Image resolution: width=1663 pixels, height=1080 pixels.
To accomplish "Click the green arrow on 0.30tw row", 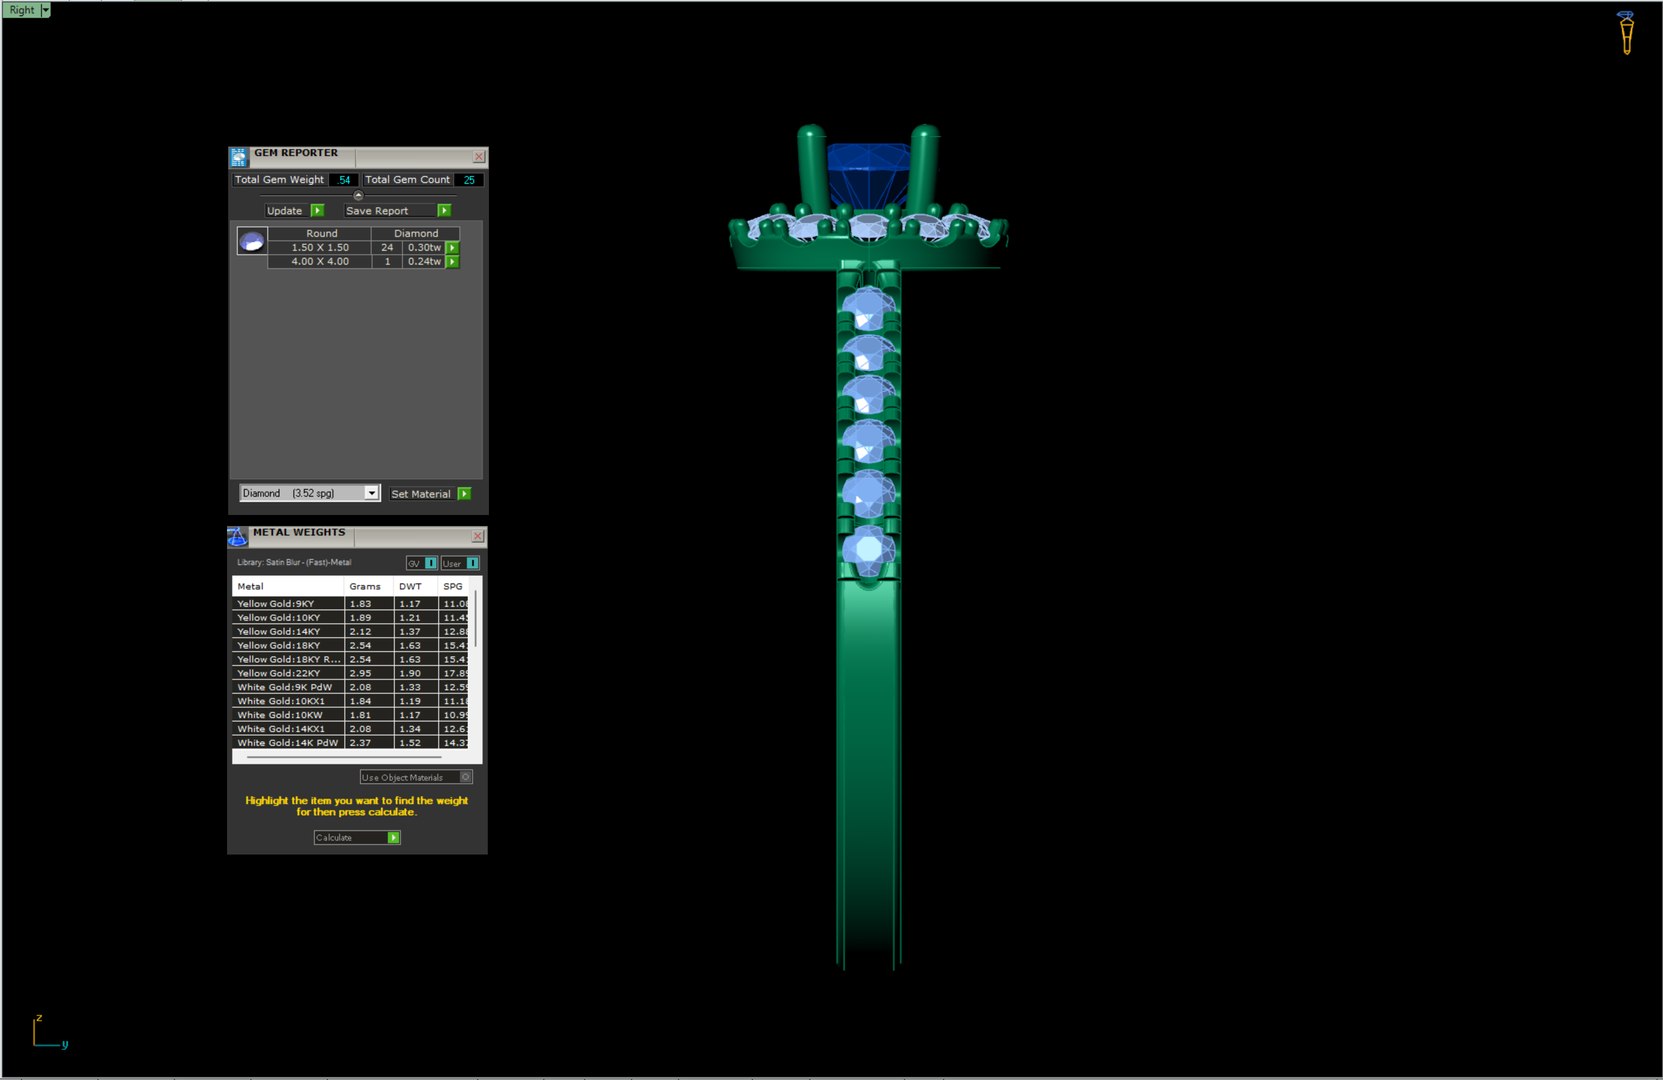I will 452,248.
